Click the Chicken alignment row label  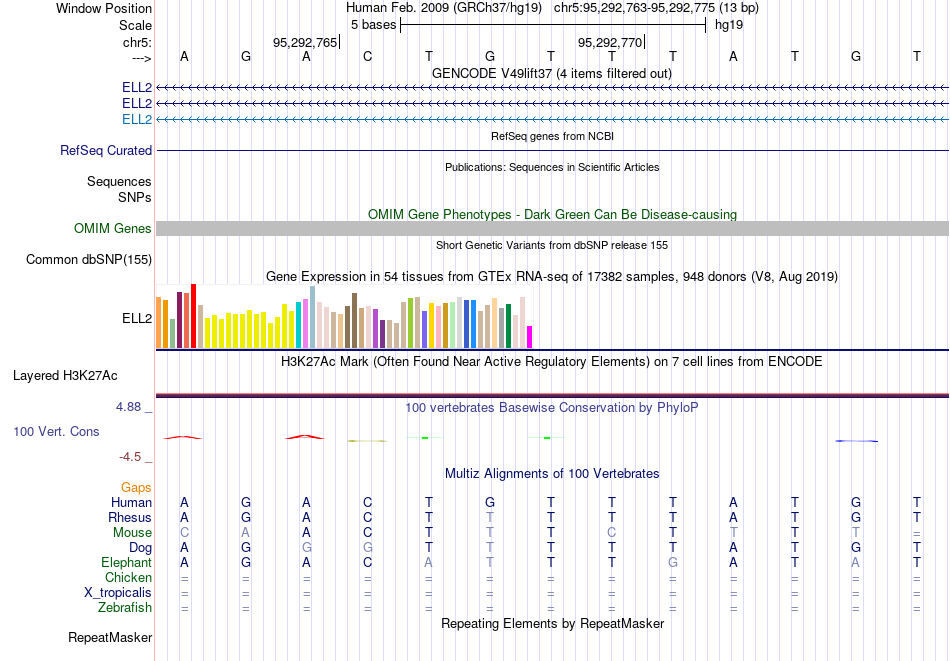pyautogui.click(x=128, y=577)
